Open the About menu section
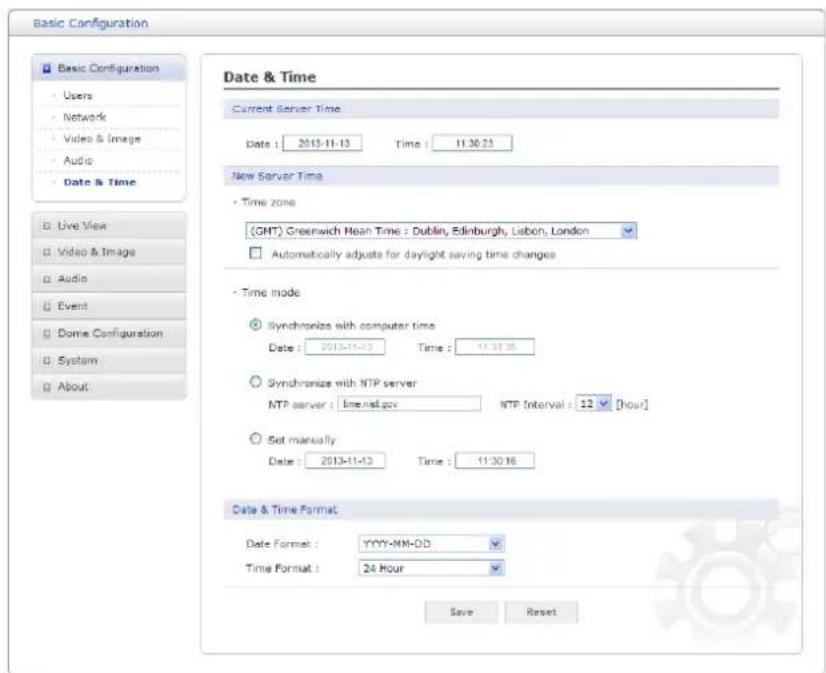 (109, 387)
